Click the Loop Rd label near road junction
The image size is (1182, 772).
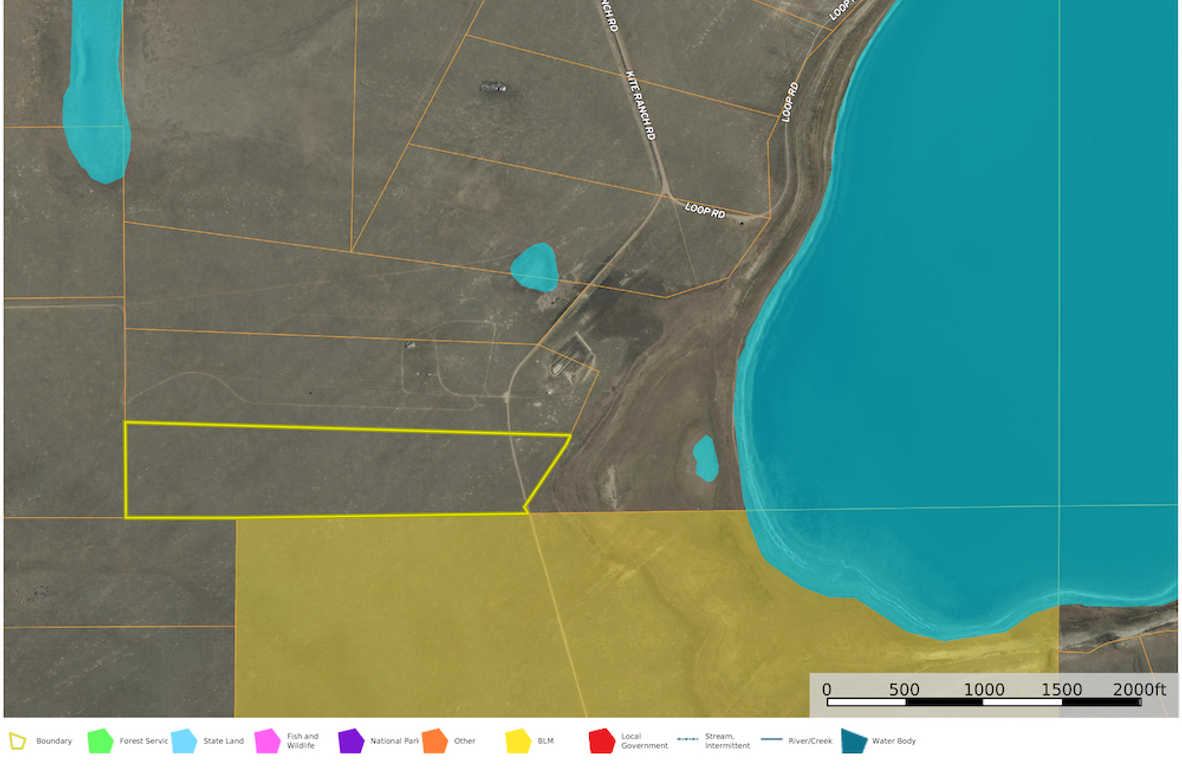tap(705, 211)
